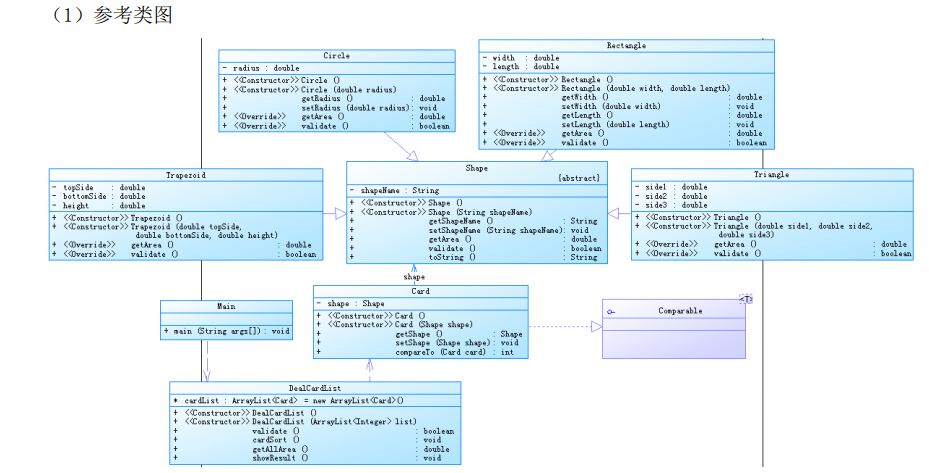
Task: Click the DealCardList dependency arrowhead at Card
Action: pyautogui.click(x=370, y=363)
